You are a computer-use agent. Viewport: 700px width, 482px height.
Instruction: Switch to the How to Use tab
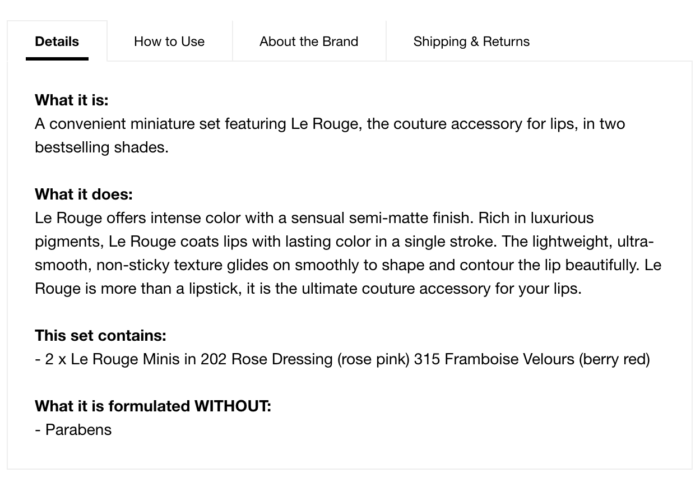click(x=169, y=41)
